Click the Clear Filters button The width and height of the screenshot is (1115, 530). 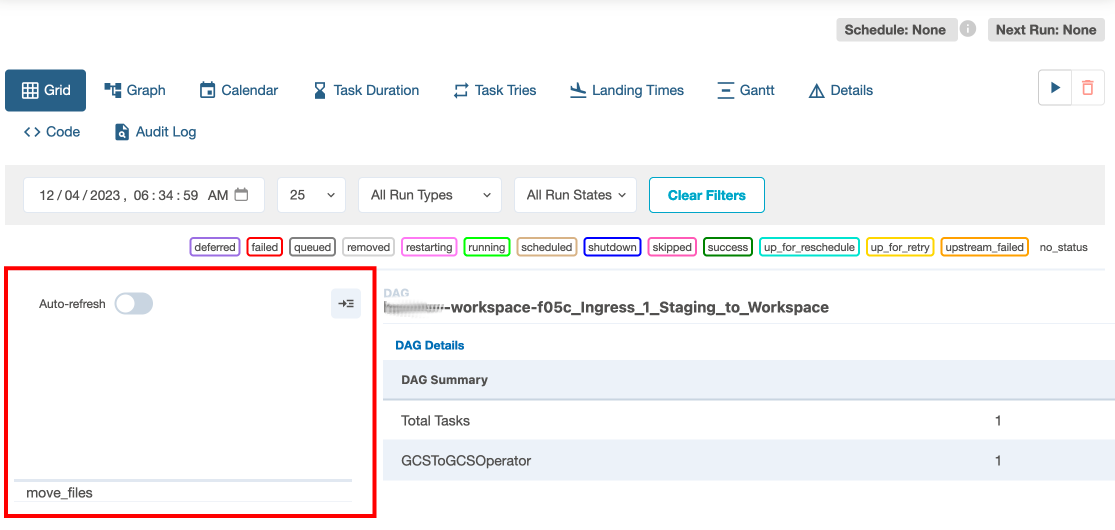[707, 195]
